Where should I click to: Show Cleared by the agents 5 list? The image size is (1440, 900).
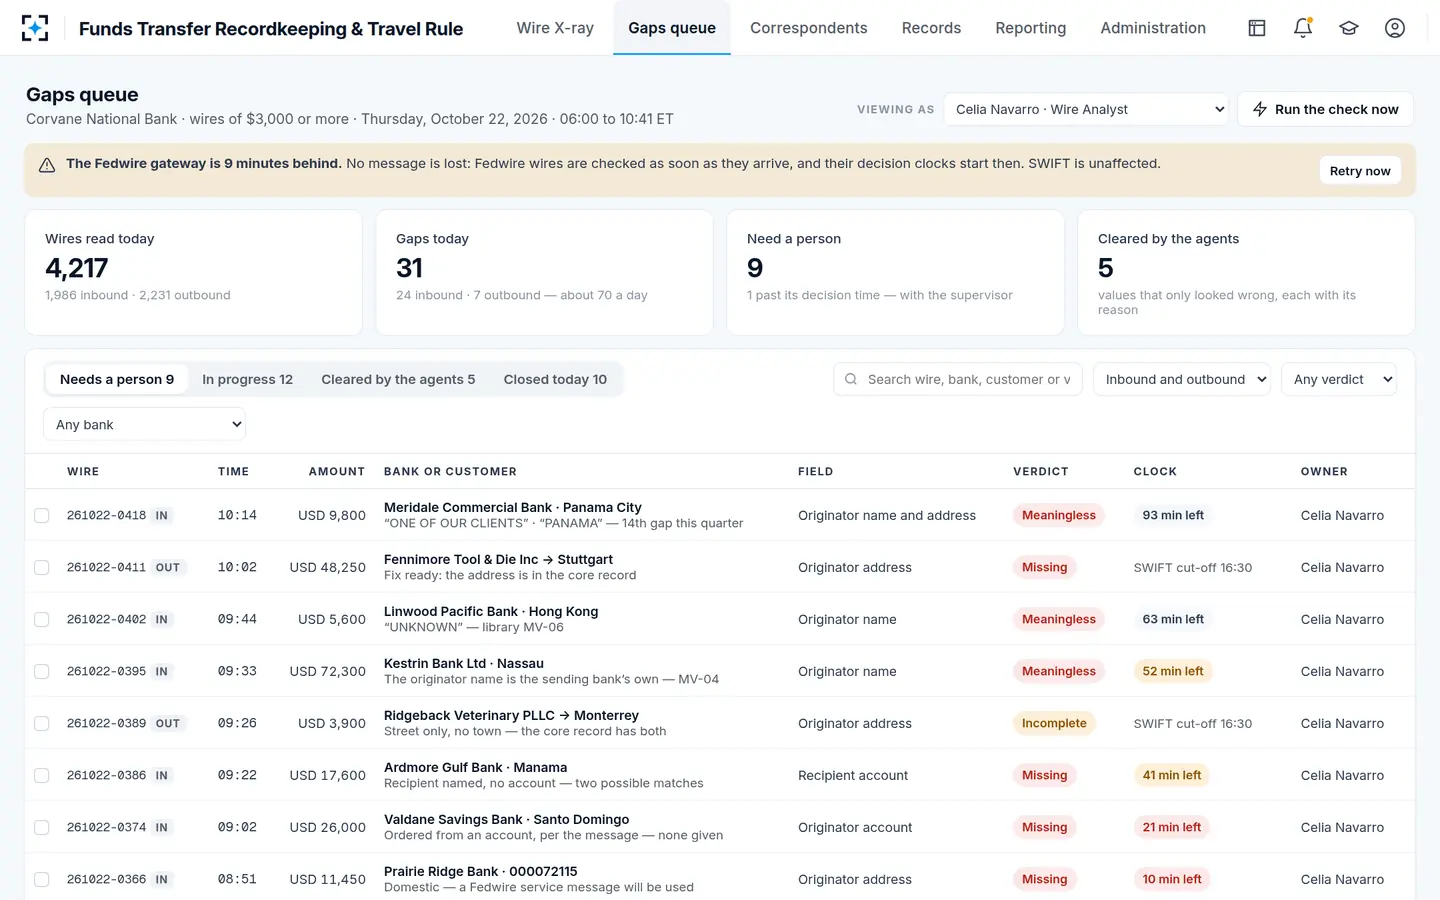pos(398,379)
